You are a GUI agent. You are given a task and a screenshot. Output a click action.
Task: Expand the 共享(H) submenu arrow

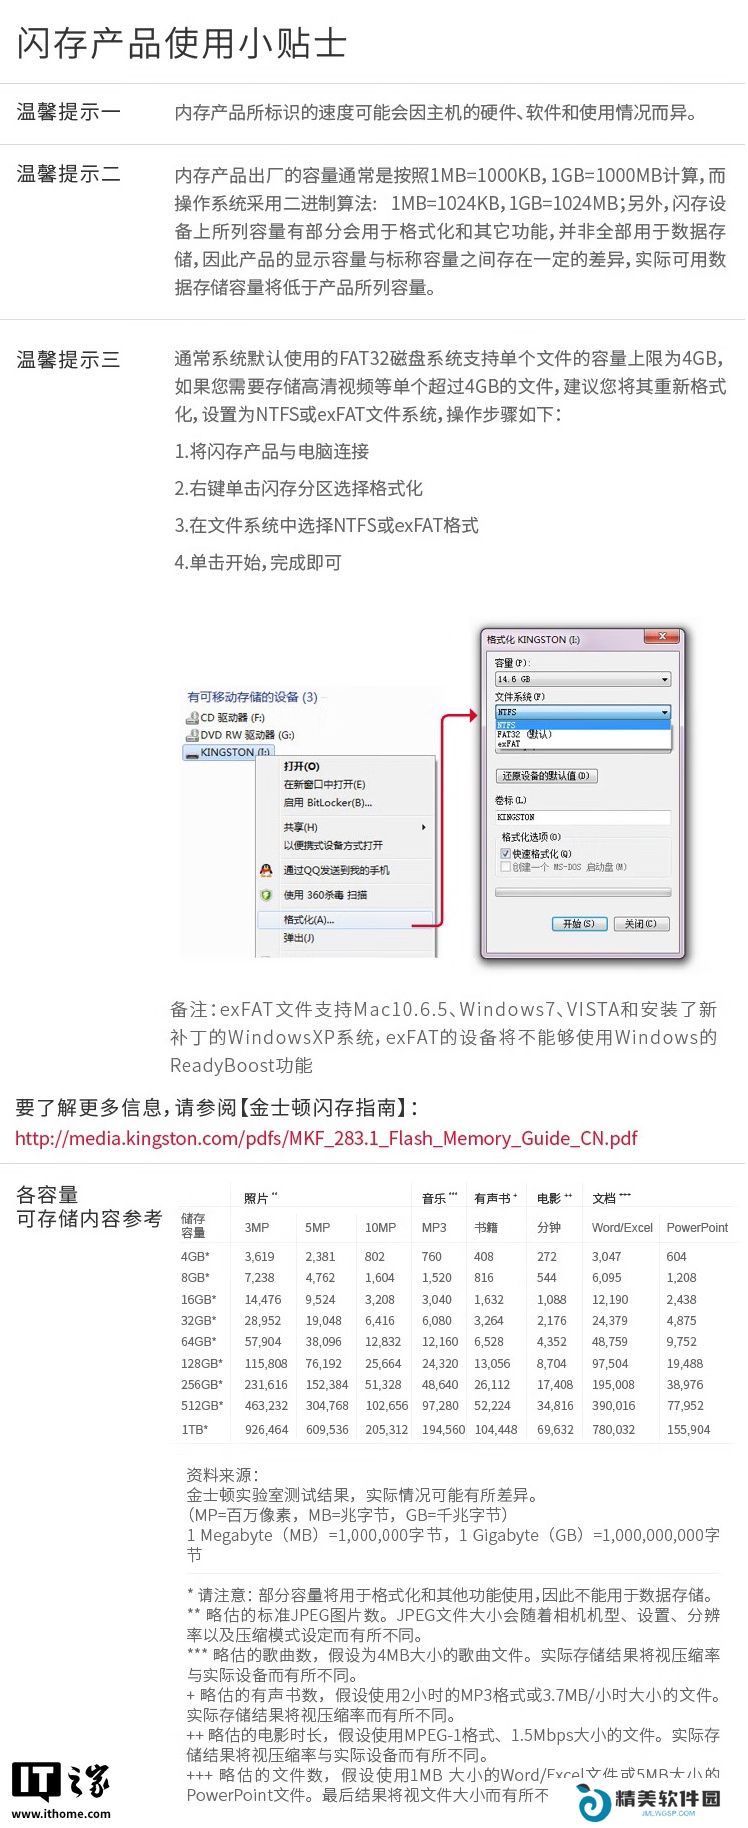(x=424, y=827)
